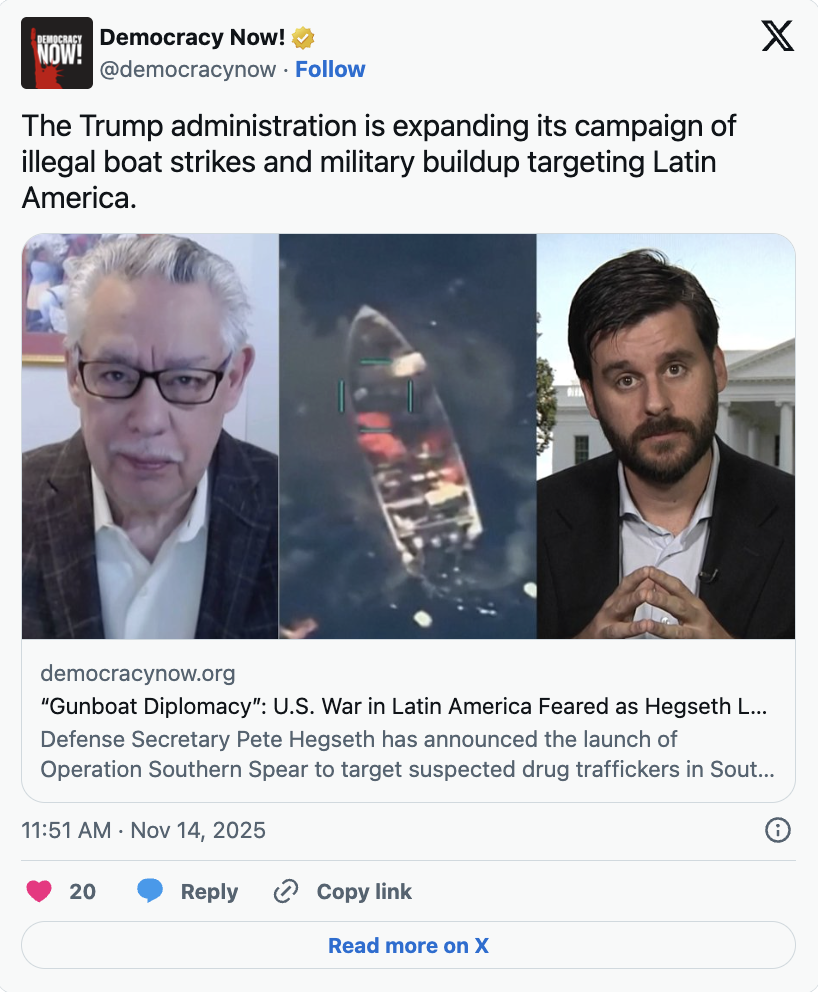
Task: Click the tweet body text about boat strikes
Action: coord(378,162)
